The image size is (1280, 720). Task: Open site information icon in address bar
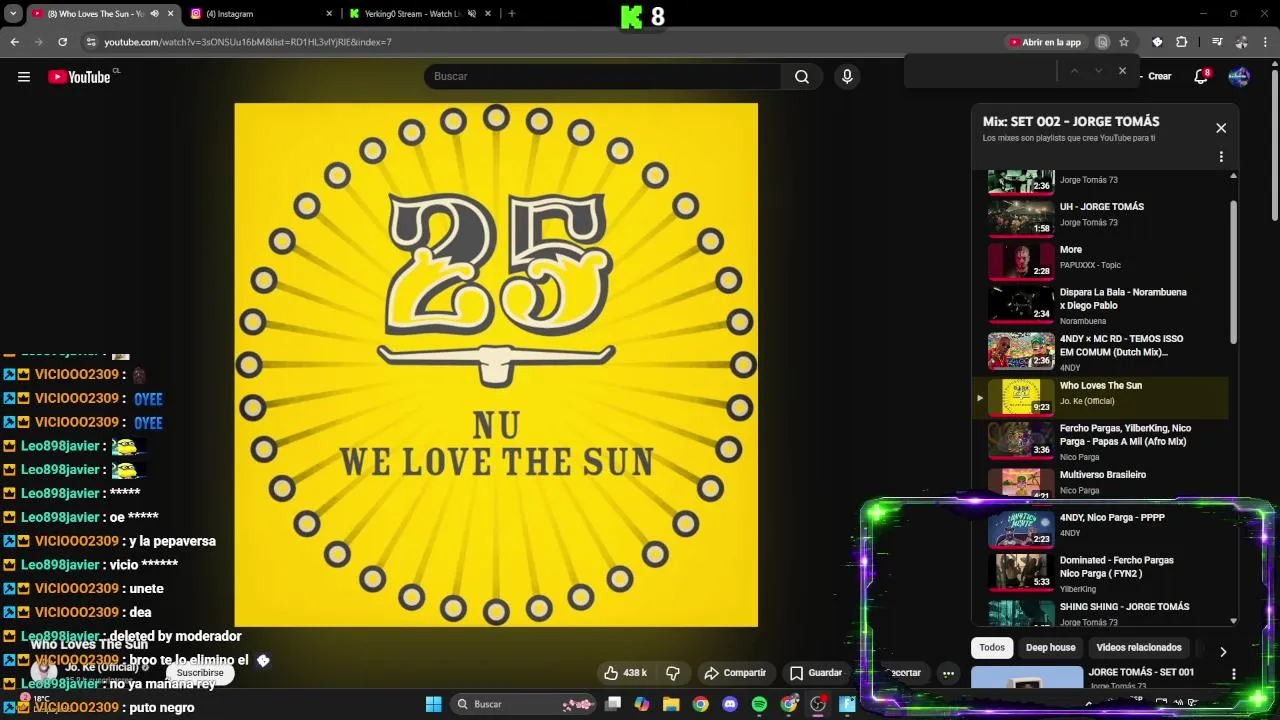(90, 42)
